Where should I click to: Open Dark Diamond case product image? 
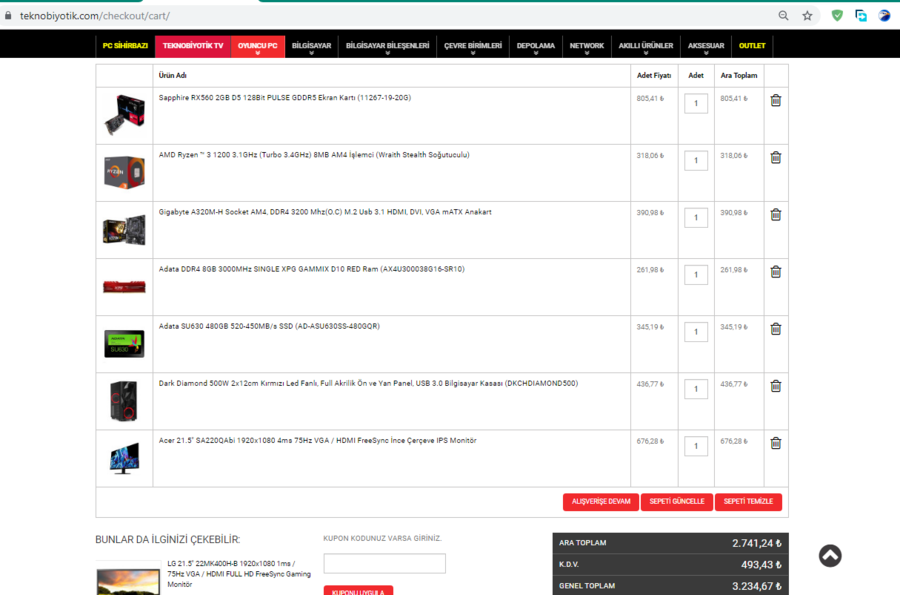[124, 400]
